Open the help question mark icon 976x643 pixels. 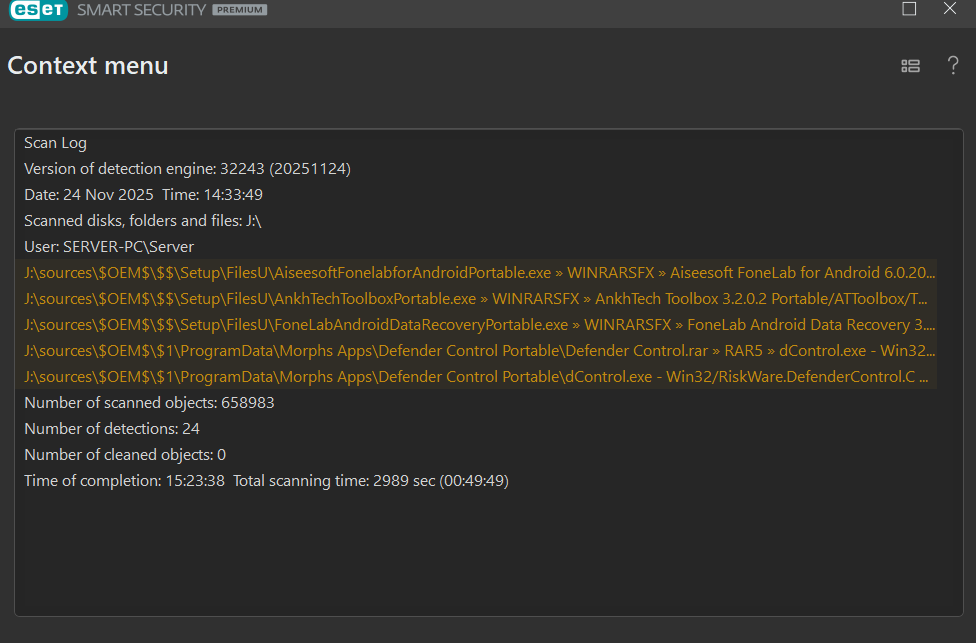(x=953, y=66)
